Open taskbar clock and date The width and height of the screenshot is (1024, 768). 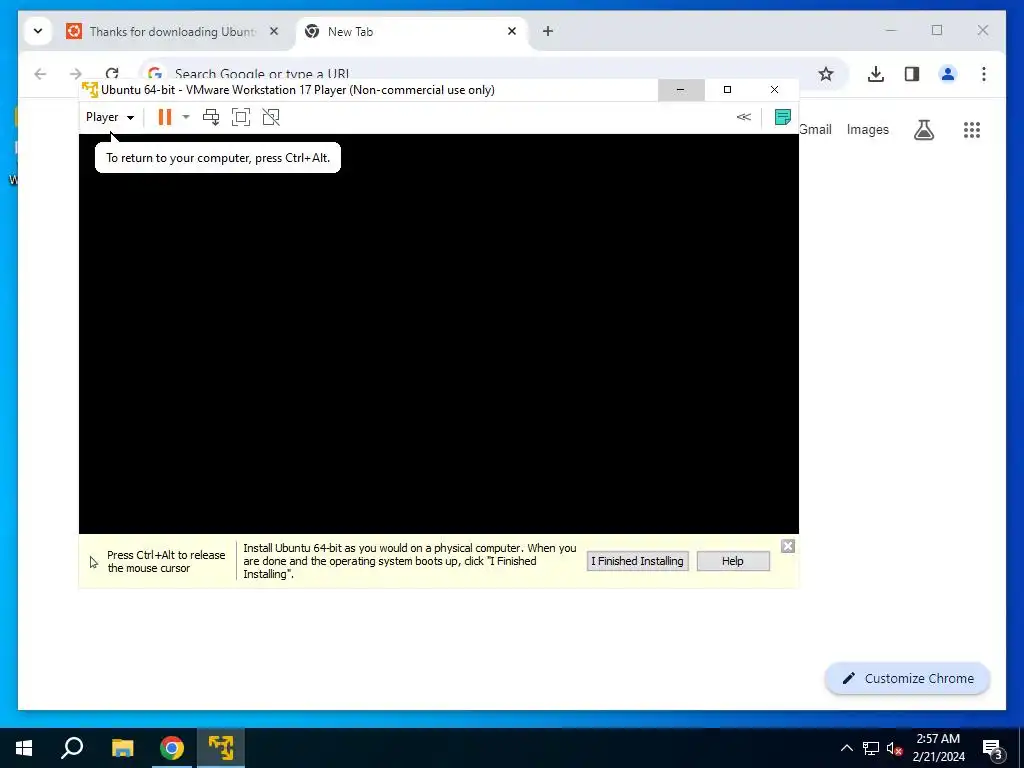point(938,748)
